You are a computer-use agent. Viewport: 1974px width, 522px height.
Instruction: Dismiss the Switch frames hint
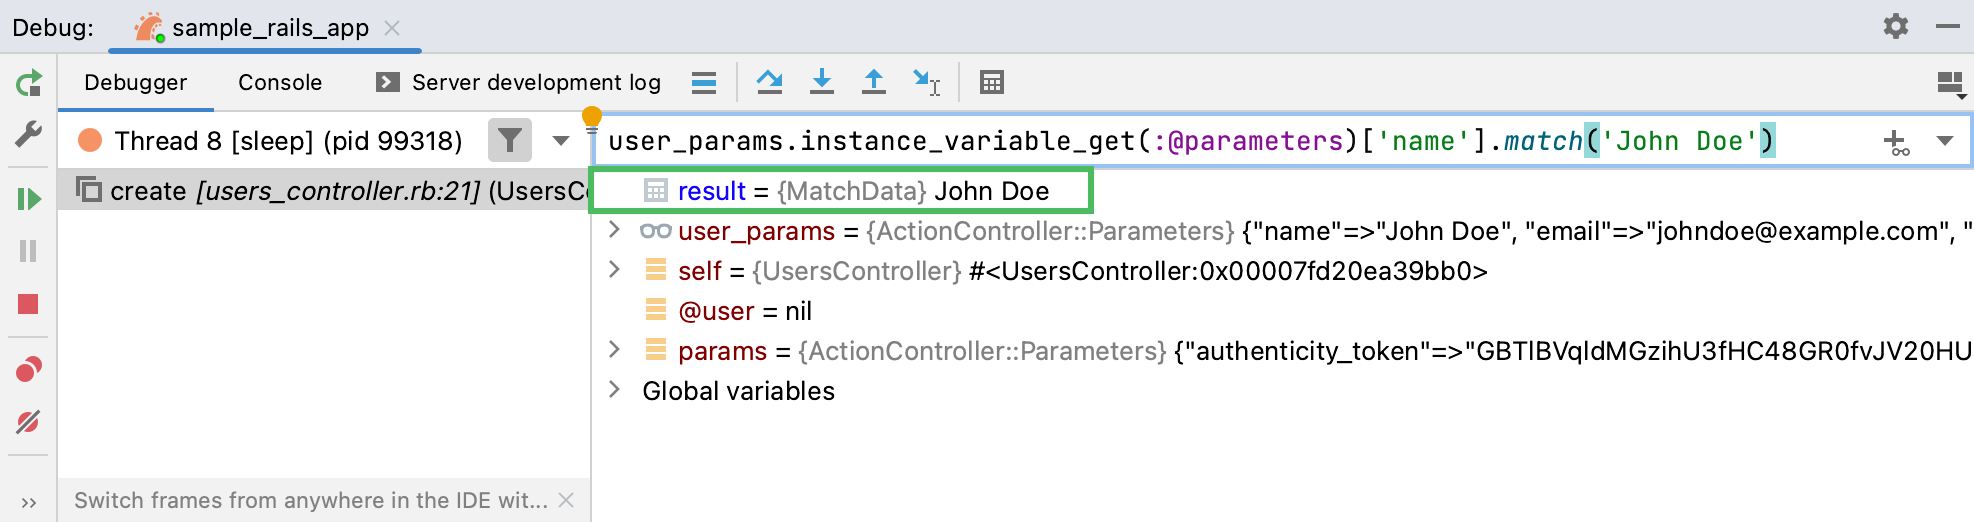point(566,500)
